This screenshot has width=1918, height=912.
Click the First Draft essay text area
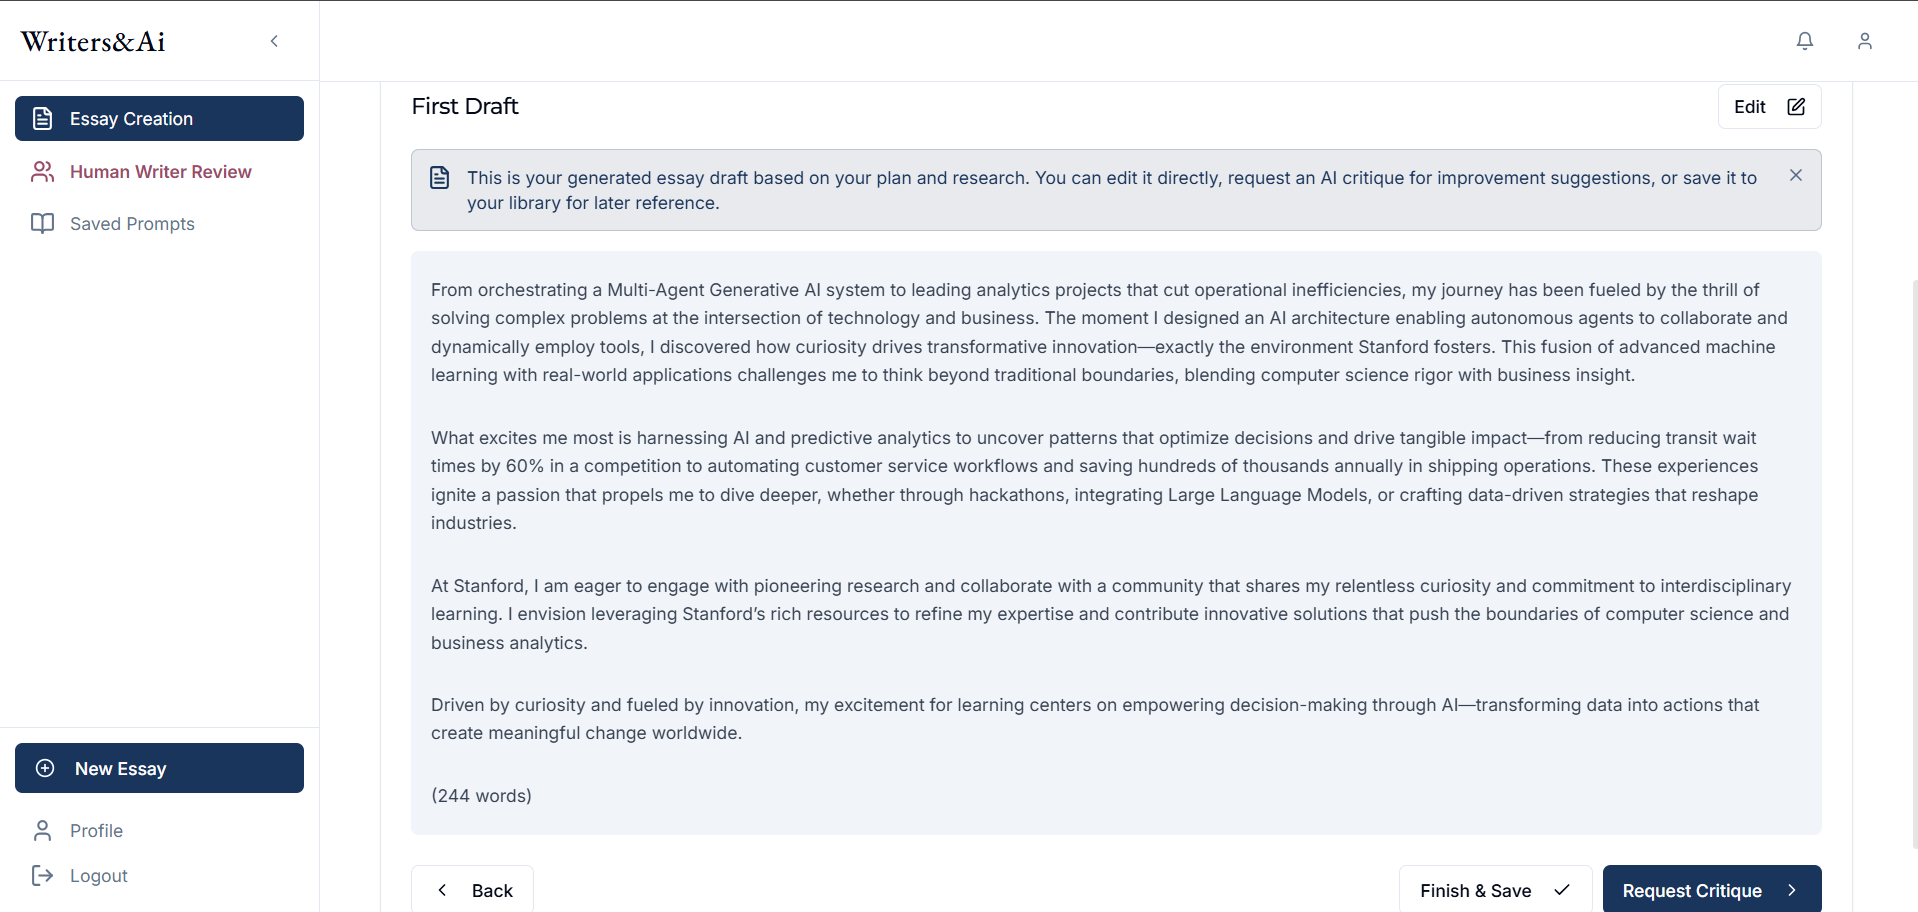coord(1116,543)
